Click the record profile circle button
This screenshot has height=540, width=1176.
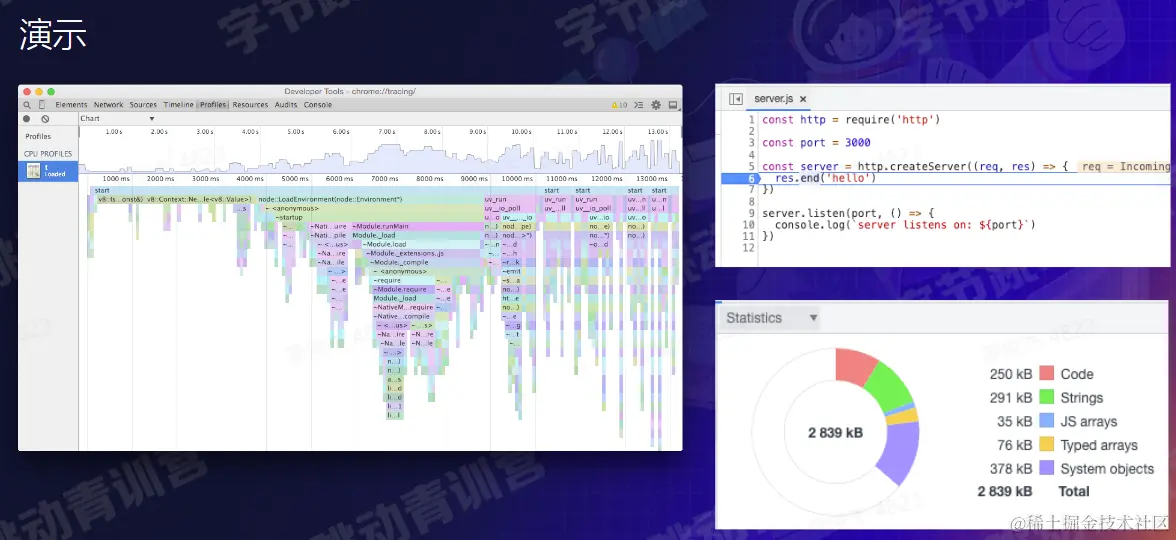27,118
